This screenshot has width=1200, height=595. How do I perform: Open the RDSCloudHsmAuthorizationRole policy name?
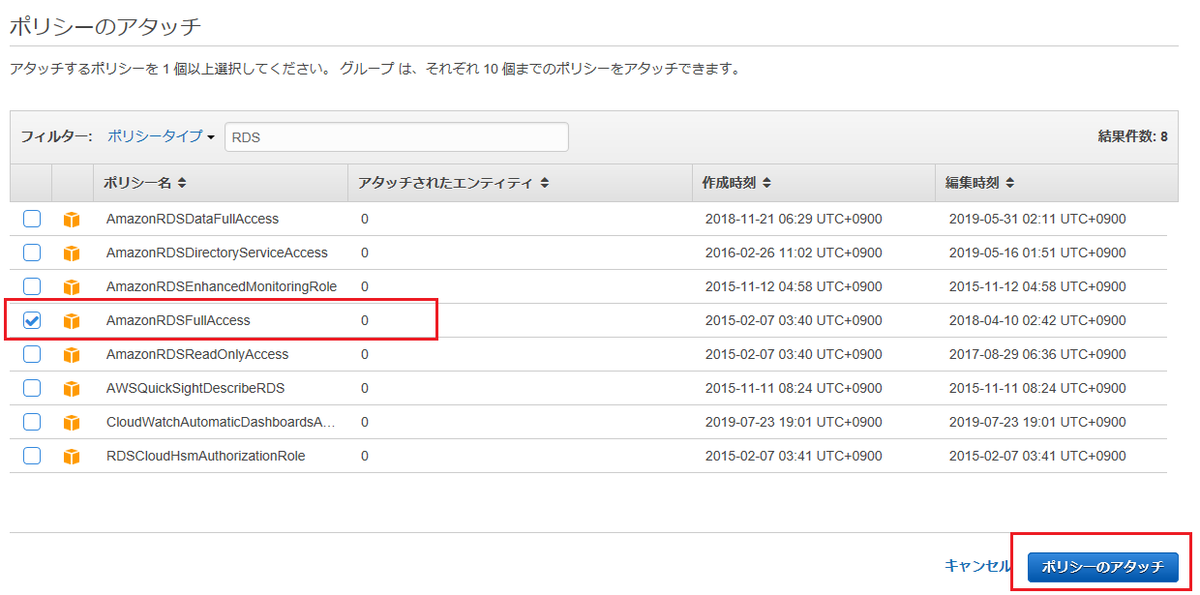206,456
